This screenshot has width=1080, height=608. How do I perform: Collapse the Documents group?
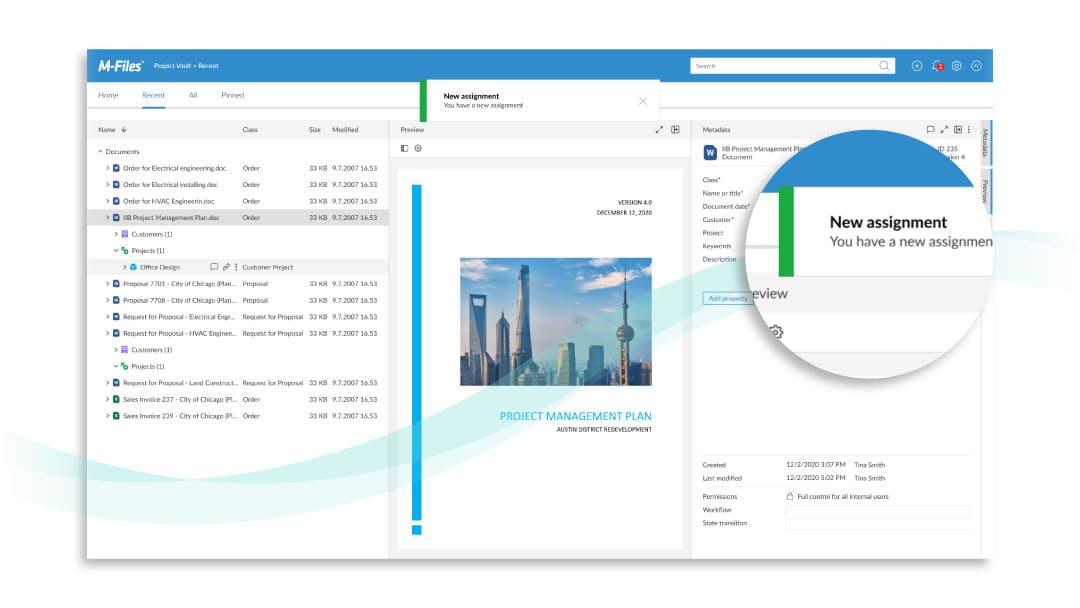(100, 152)
